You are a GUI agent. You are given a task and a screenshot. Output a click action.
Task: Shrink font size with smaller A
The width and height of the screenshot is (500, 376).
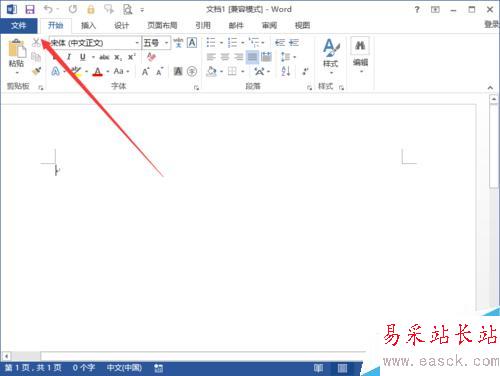(x=160, y=71)
